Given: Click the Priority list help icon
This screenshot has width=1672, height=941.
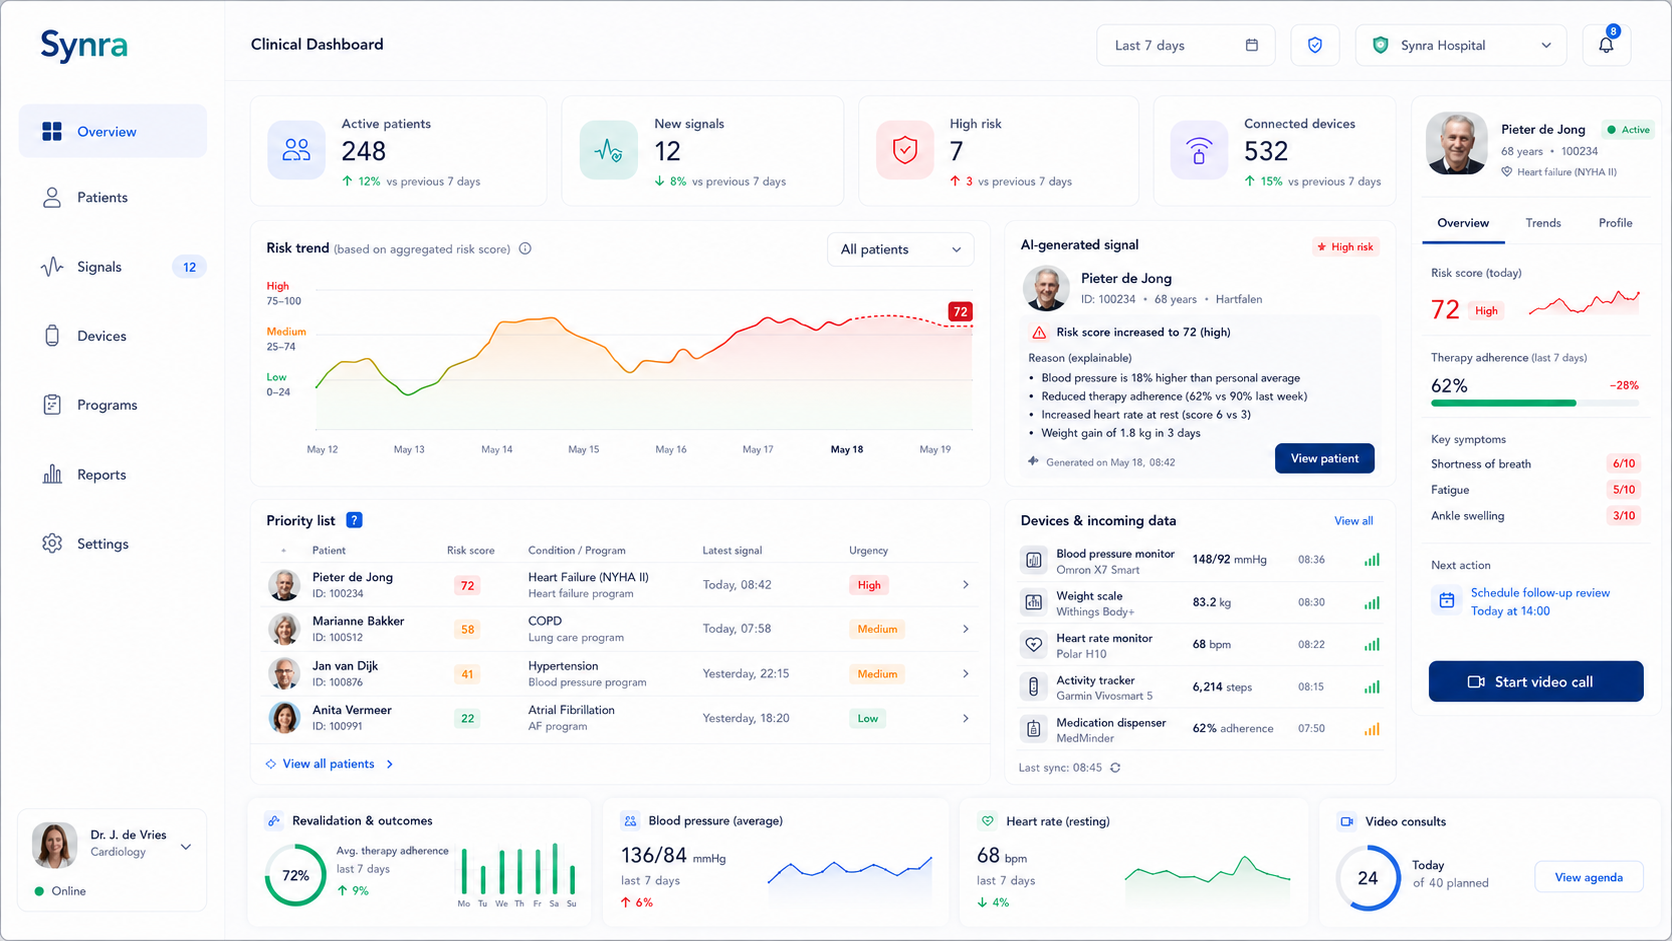Looking at the screenshot, I should 354,520.
